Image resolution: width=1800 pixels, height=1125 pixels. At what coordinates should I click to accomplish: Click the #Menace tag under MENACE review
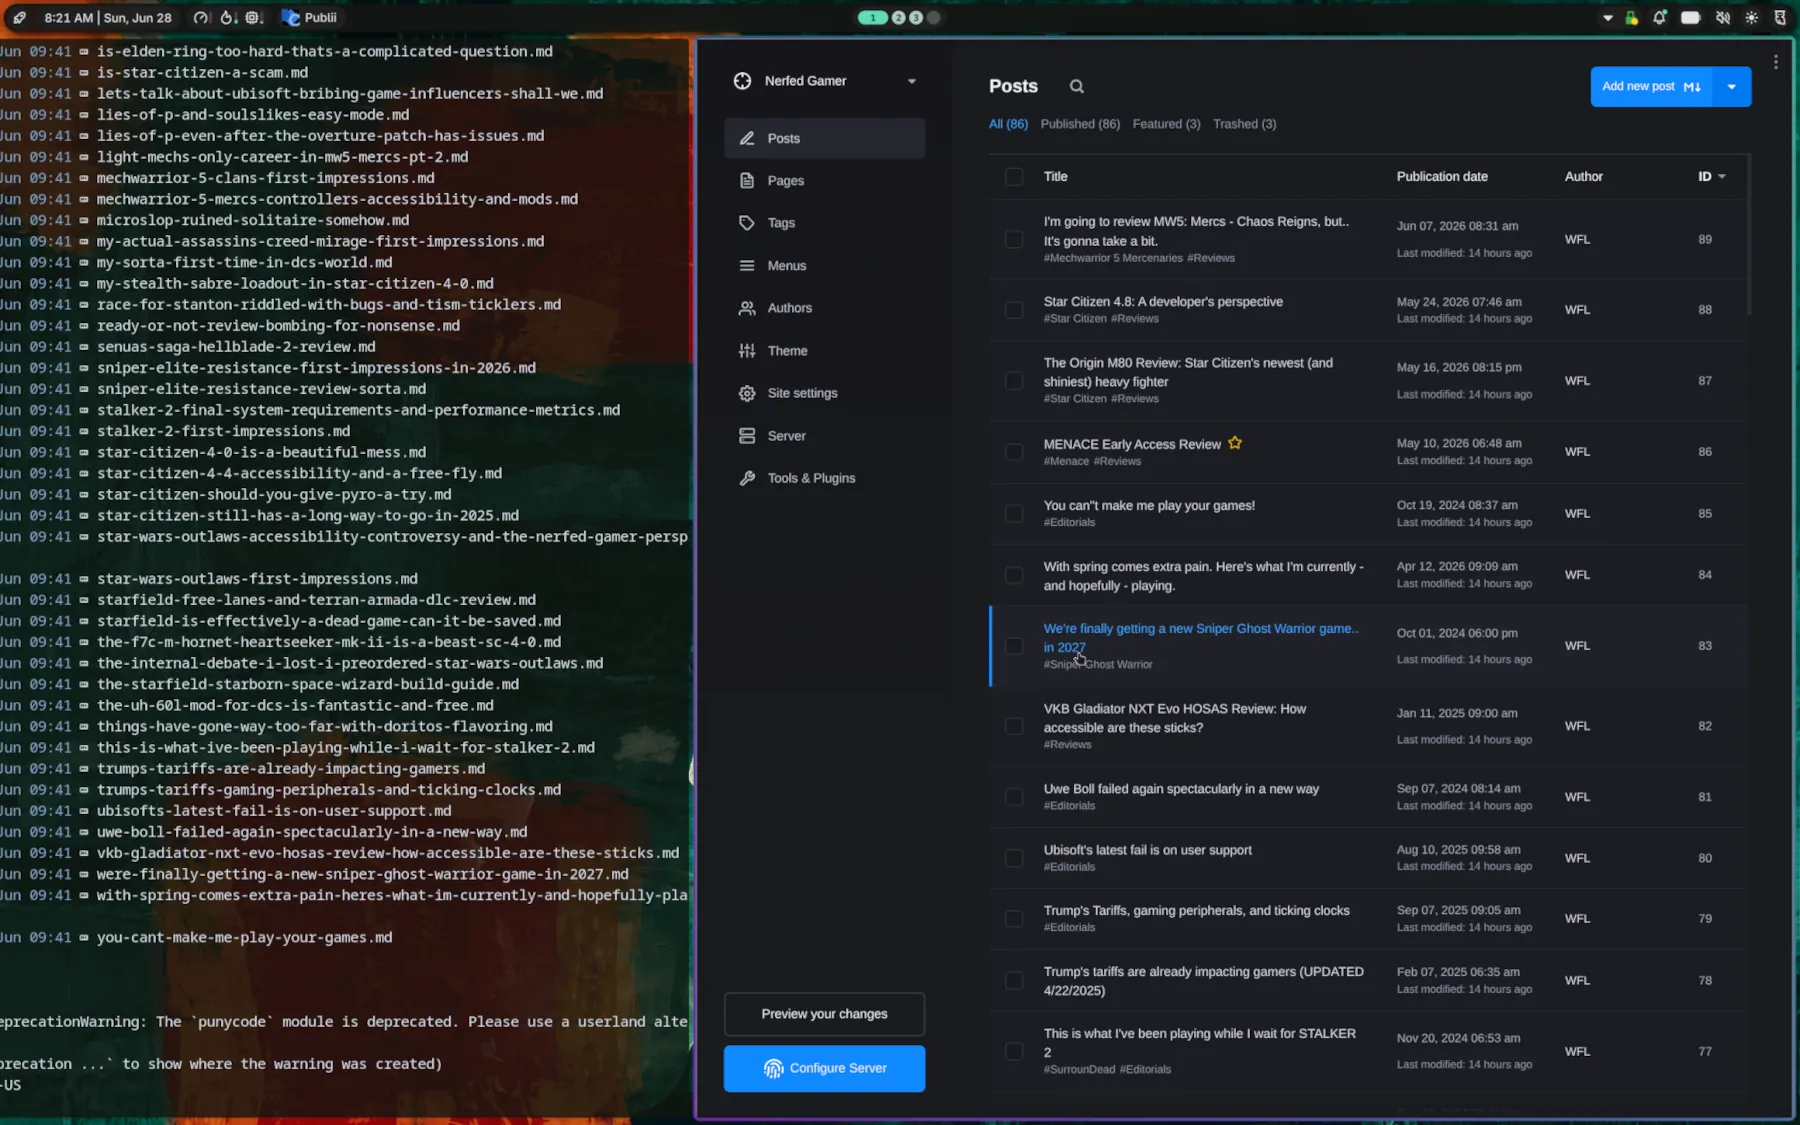point(1066,462)
